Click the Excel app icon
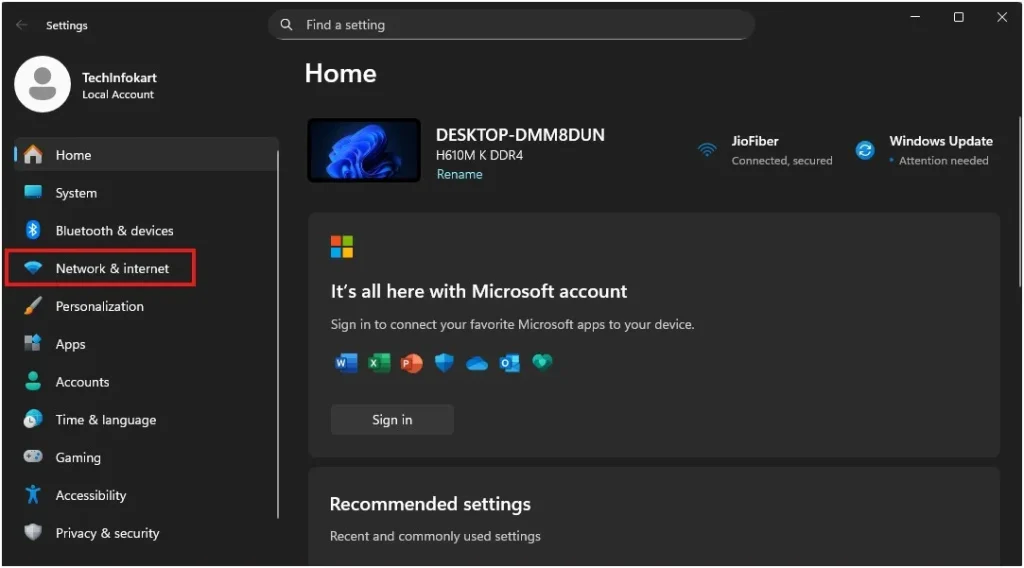This screenshot has height=568, width=1024. pos(379,363)
